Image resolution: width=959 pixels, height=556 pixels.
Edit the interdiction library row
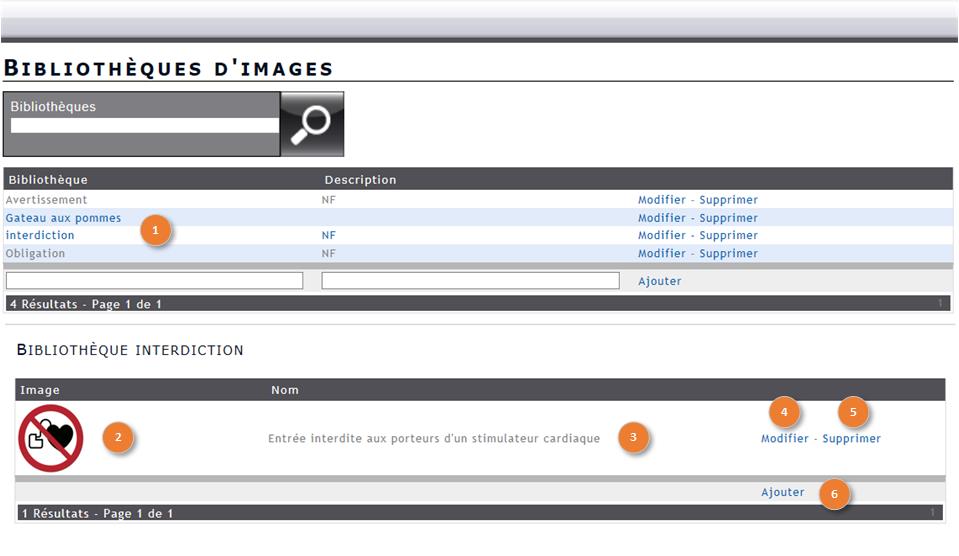click(x=662, y=236)
